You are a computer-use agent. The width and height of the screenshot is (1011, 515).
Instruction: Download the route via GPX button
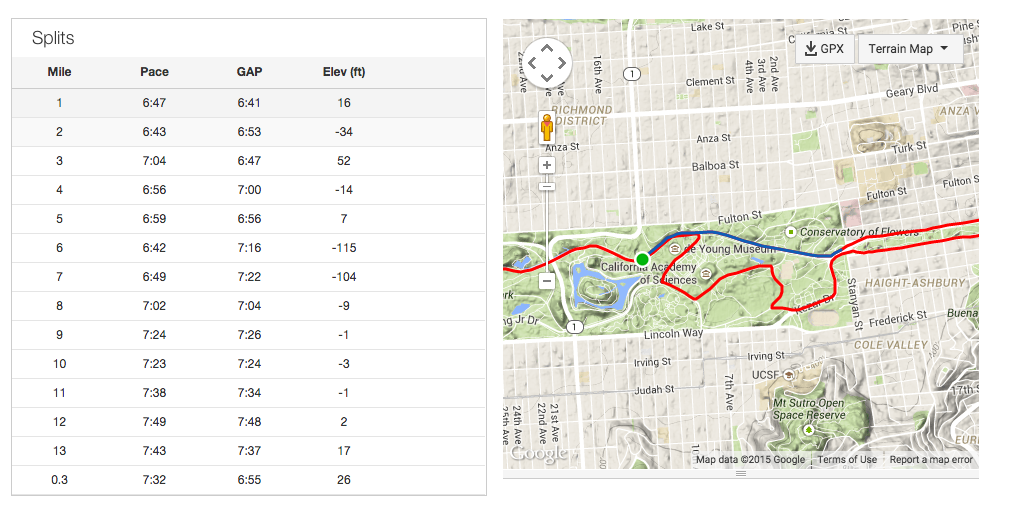point(825,48)
